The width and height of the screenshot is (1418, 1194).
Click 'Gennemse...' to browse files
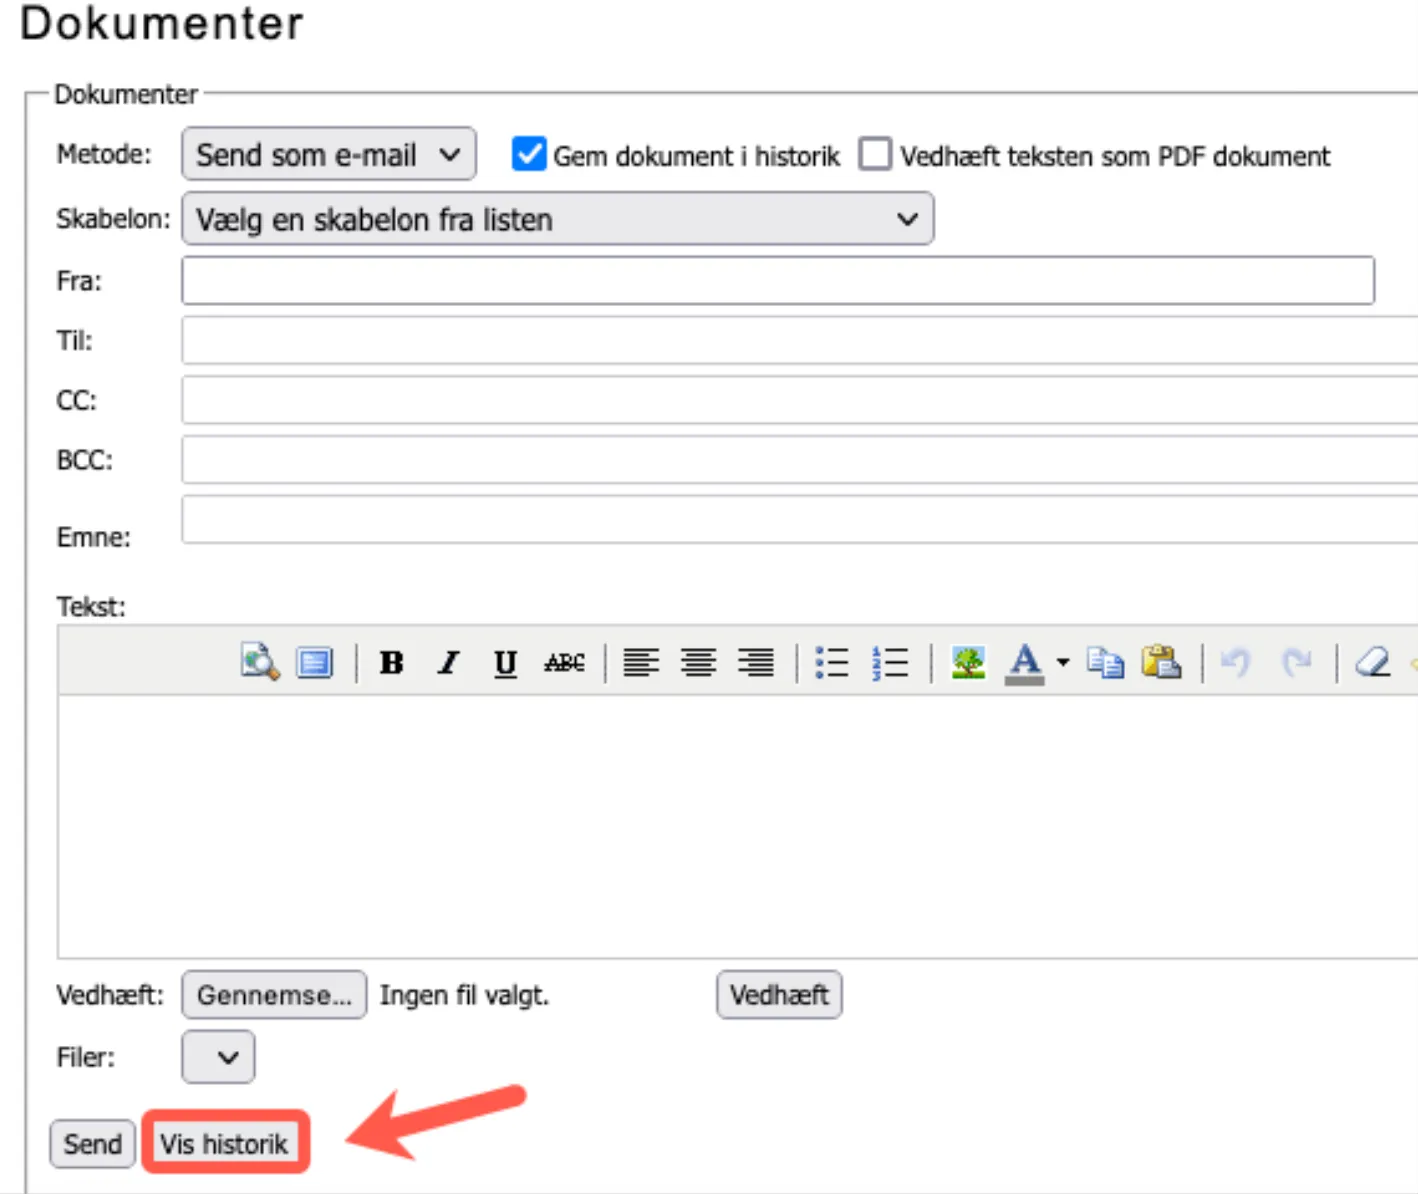click(x=274, y=995)
